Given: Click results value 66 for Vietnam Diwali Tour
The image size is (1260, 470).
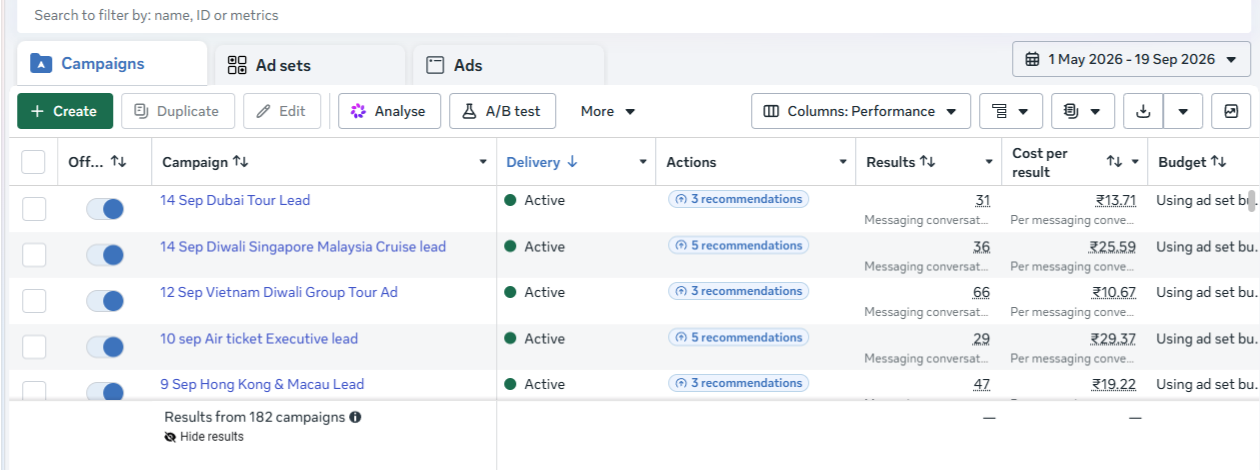Looking at the screenshot, I should (x=981, y=292).
